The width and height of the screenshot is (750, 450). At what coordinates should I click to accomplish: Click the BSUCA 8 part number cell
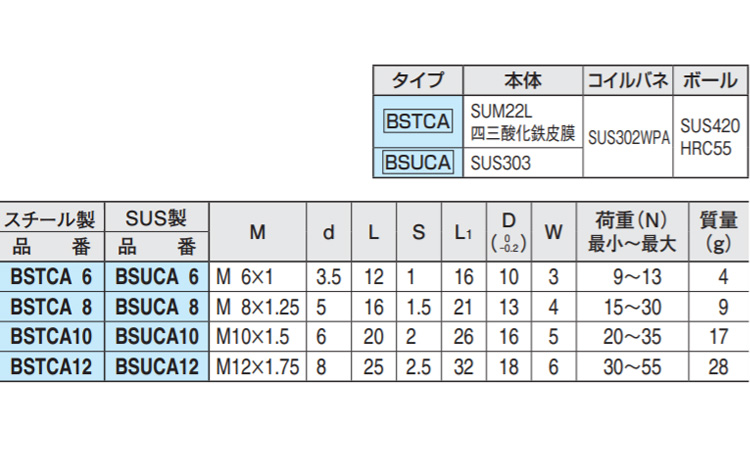(157, 306)
